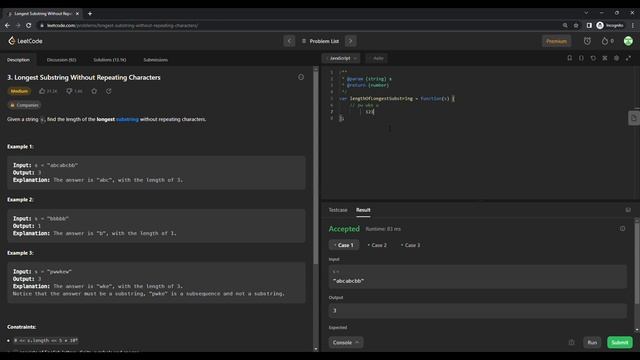The height and width of the screenshot is (360, 640).
Task: Open a new browser tab
Action: pyautogui.click(x=90, y=13)
